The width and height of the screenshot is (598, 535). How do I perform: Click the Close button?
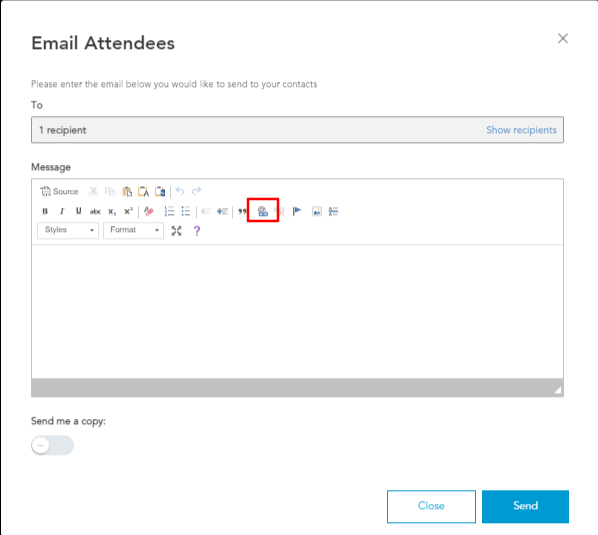431,506
